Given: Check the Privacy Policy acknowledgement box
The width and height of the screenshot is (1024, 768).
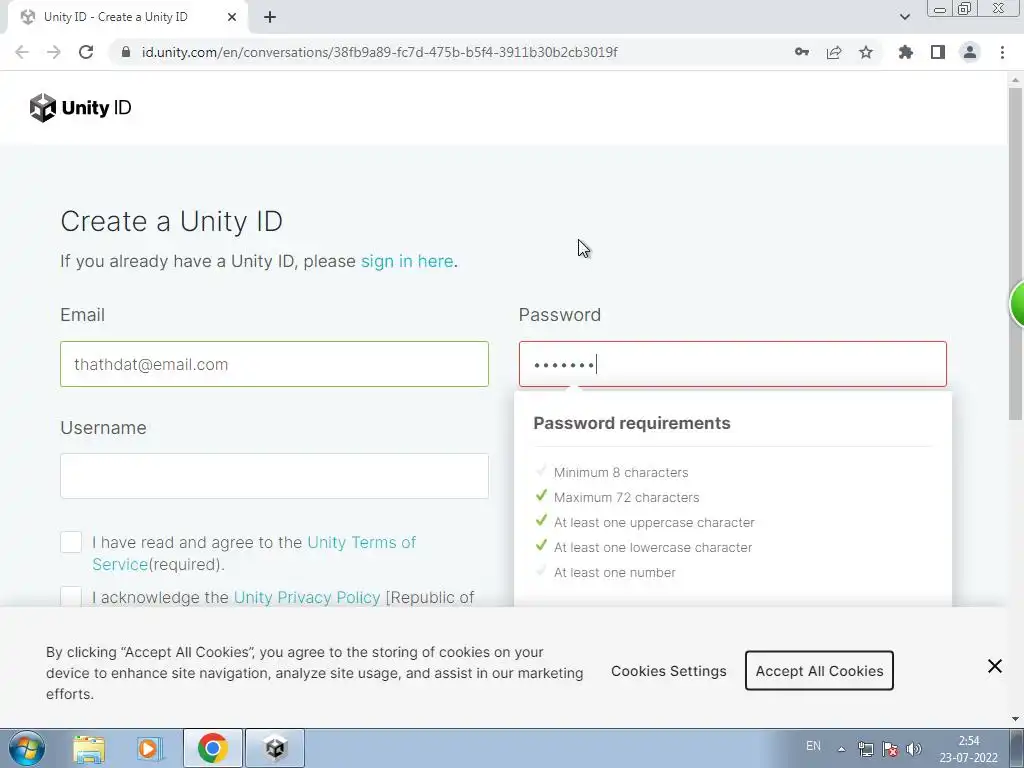Looking at the screenshot, I should coord(71,596).
